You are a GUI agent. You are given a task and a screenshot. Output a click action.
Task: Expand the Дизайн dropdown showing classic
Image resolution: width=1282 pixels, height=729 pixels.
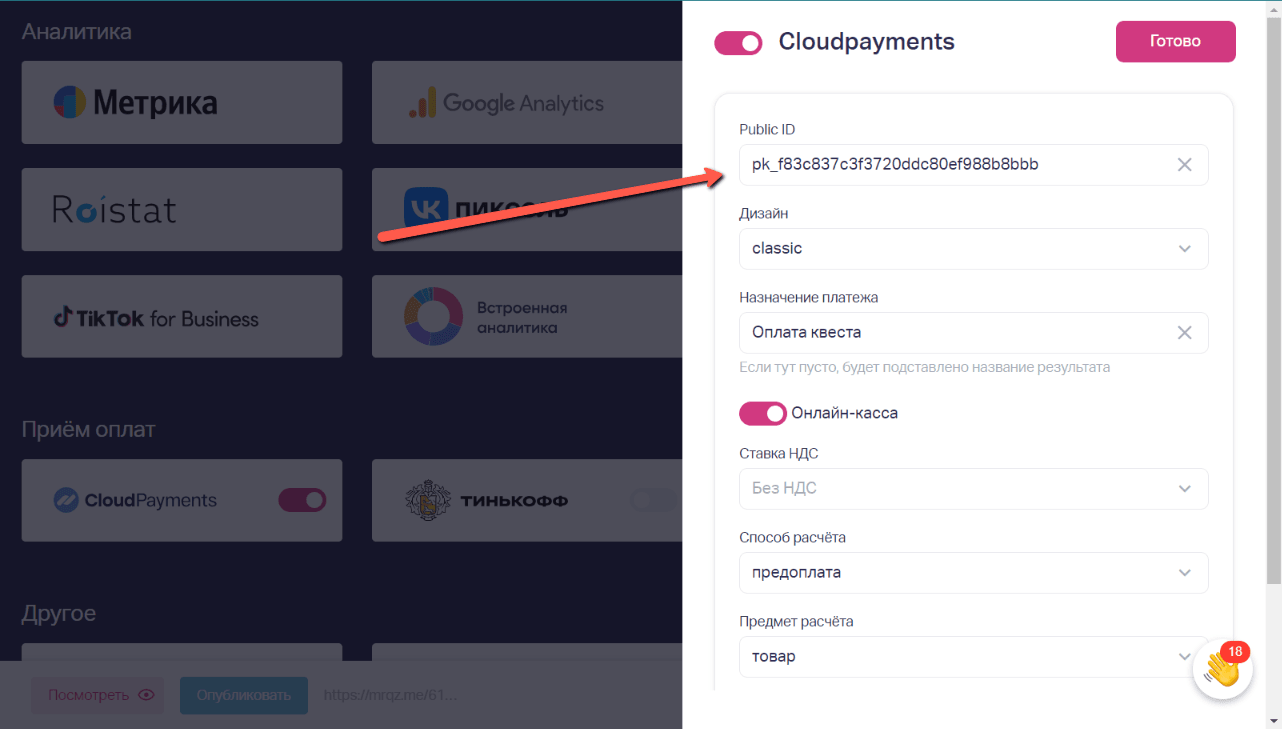tap(973, 249)
